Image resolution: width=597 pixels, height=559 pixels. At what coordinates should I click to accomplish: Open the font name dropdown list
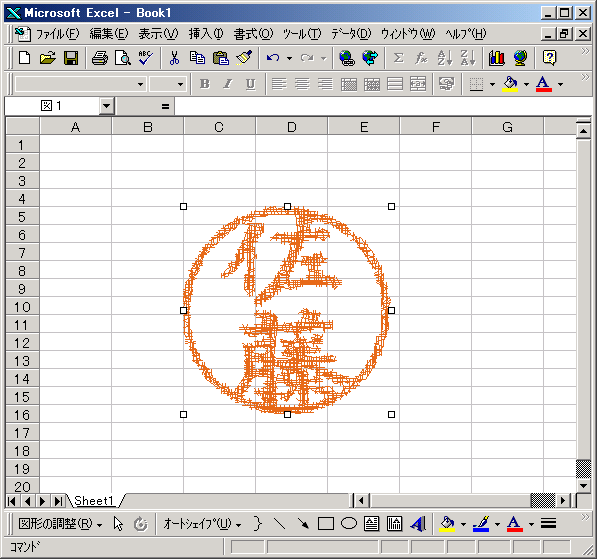[140, 84]
